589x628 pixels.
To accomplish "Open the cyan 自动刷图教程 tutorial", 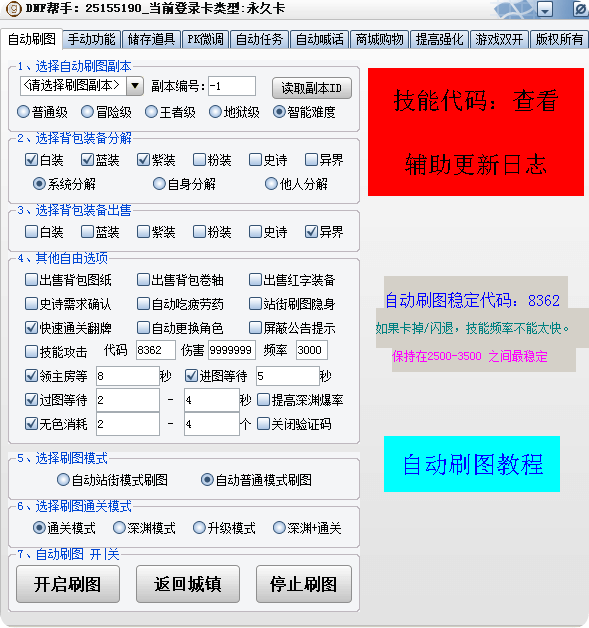I will click(472, 464).
